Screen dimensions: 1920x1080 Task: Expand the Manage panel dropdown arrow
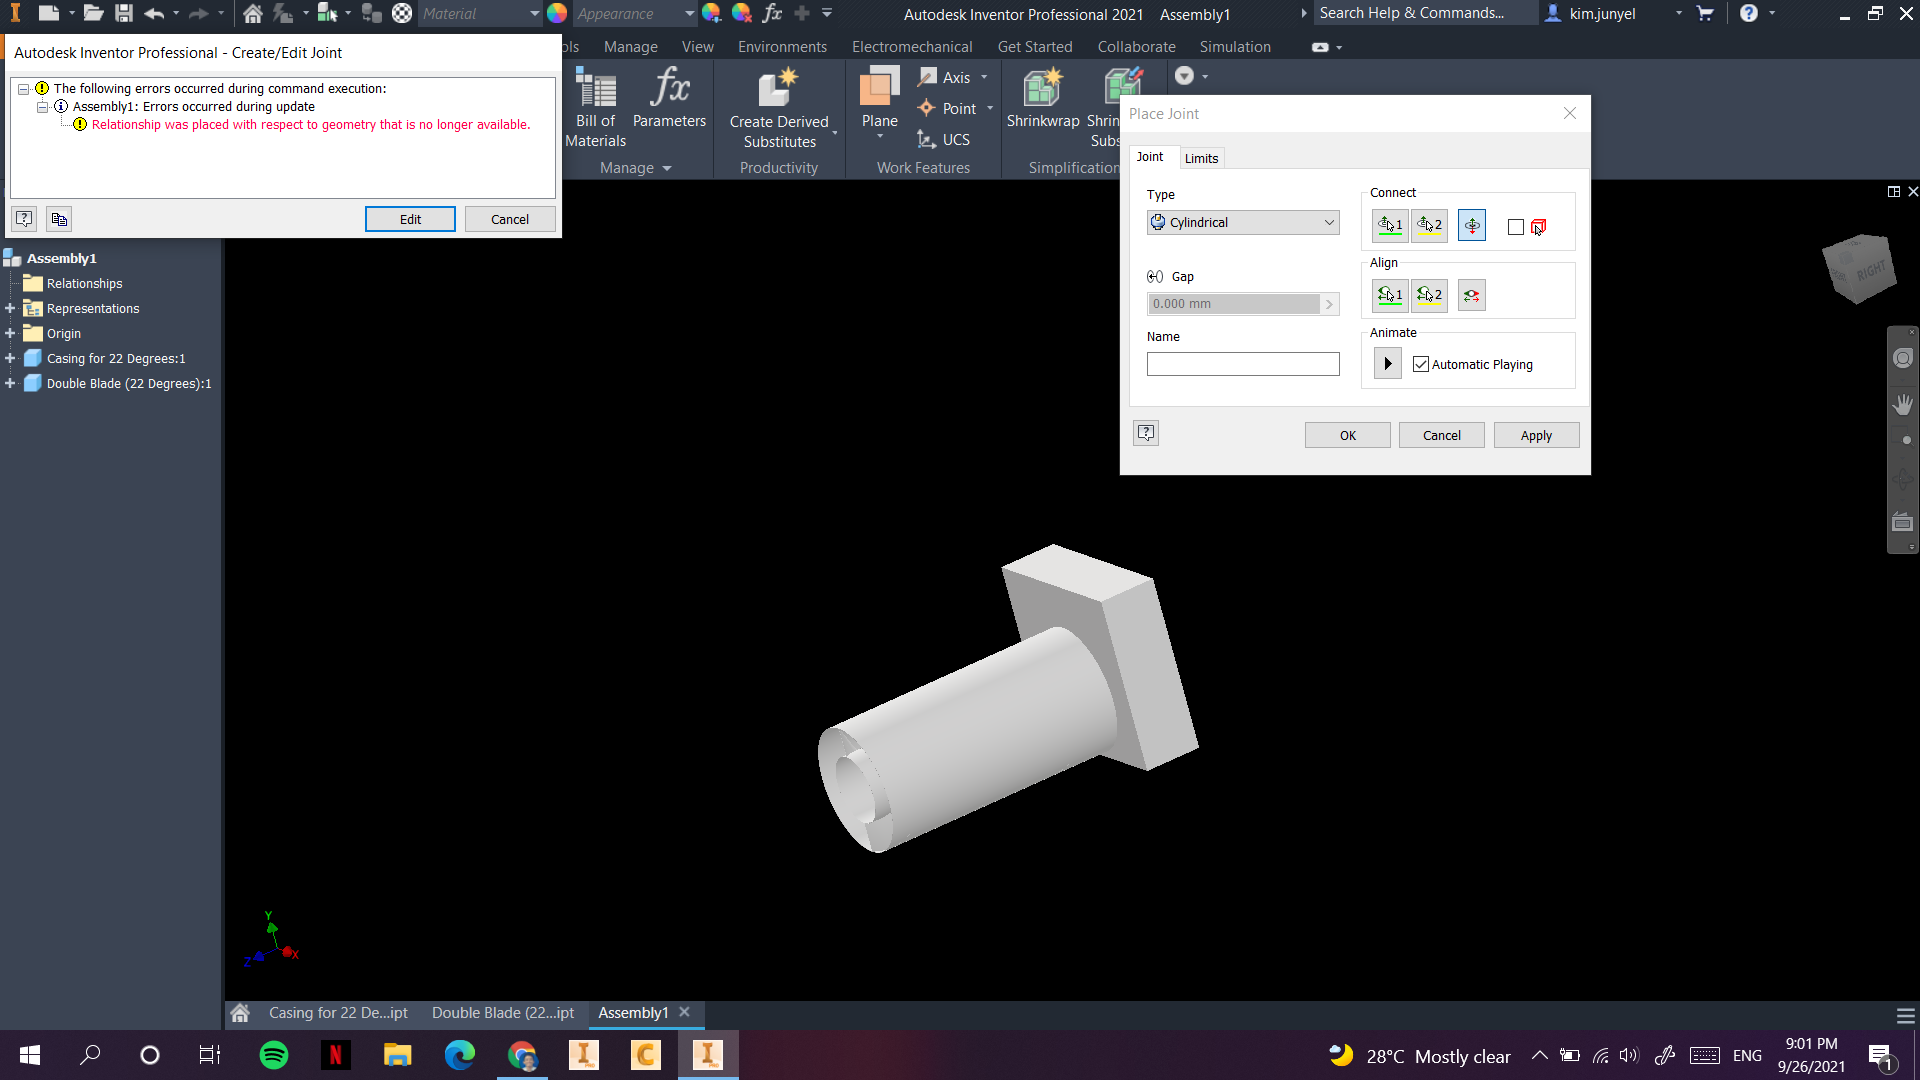[x=667, y=168]
